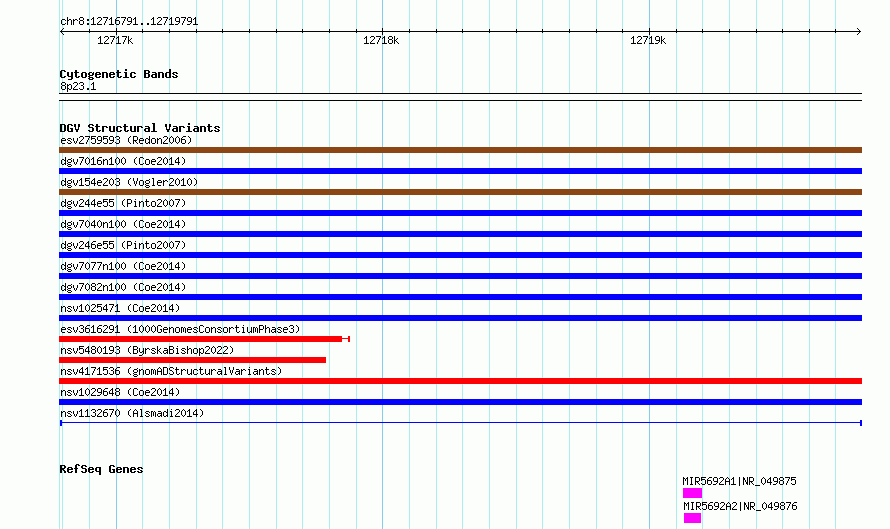Open dgv7077n100 (Coe2014) variant label
890x529 pixels.
pos(123,266)
